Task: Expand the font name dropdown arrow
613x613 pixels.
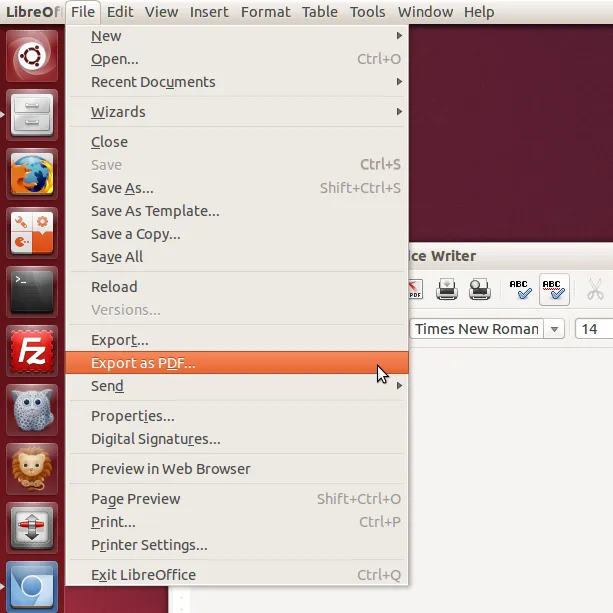Action: (555, 329)
